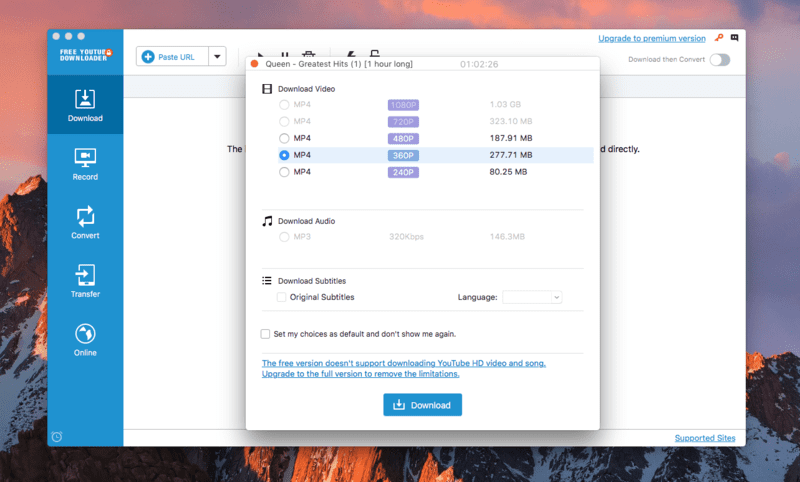Select the MP4 360P radio button

[284, 155]
